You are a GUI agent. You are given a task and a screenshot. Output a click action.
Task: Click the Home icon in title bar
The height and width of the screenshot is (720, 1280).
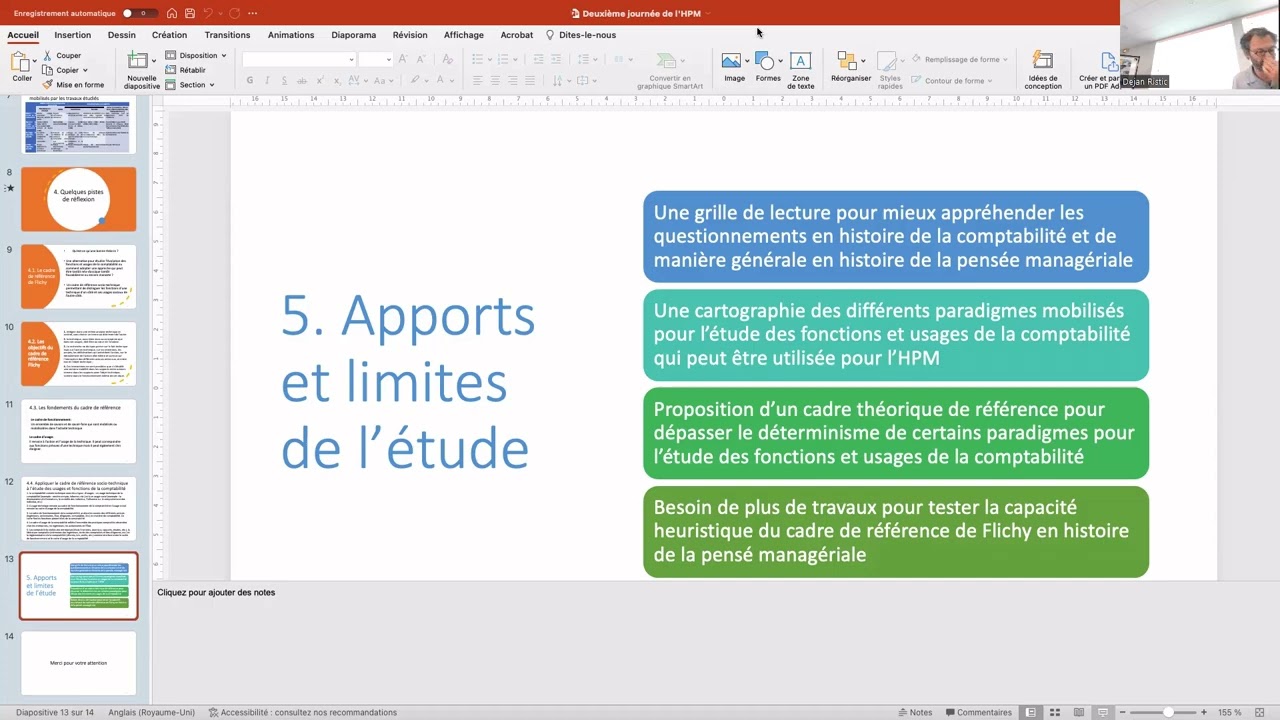point(172,13)
